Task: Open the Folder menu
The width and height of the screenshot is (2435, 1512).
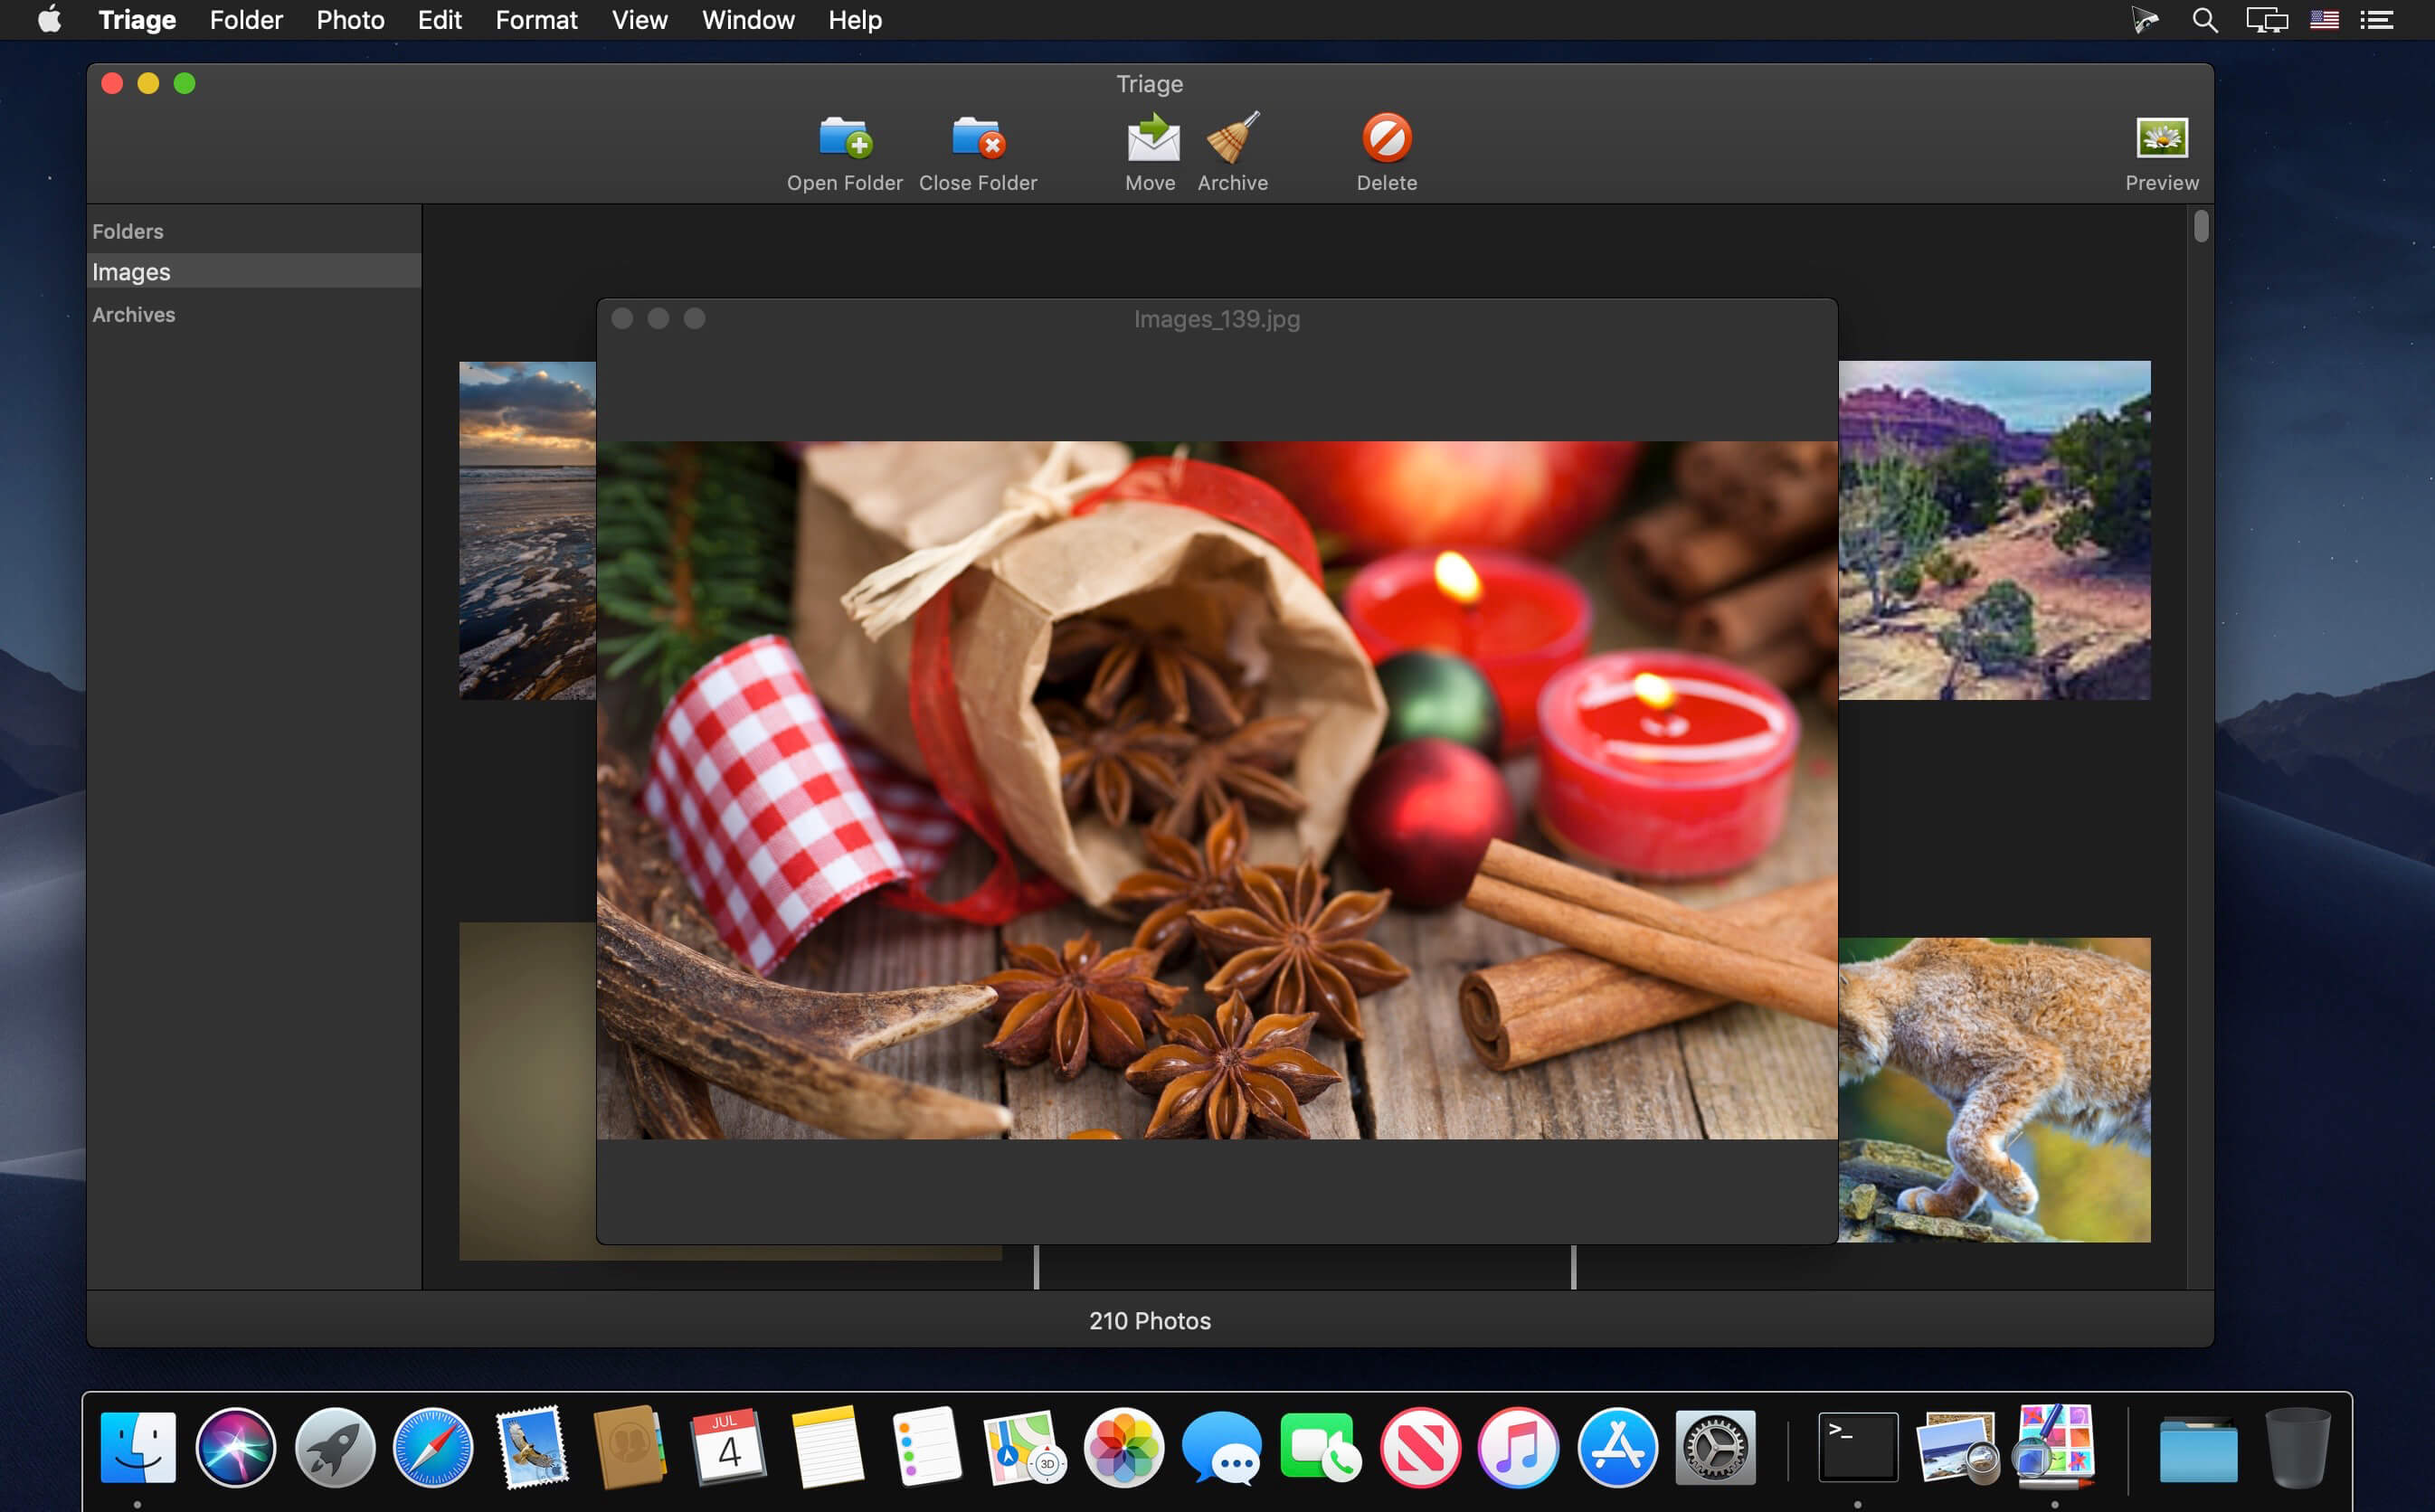Action: click(x=246, y=20)
